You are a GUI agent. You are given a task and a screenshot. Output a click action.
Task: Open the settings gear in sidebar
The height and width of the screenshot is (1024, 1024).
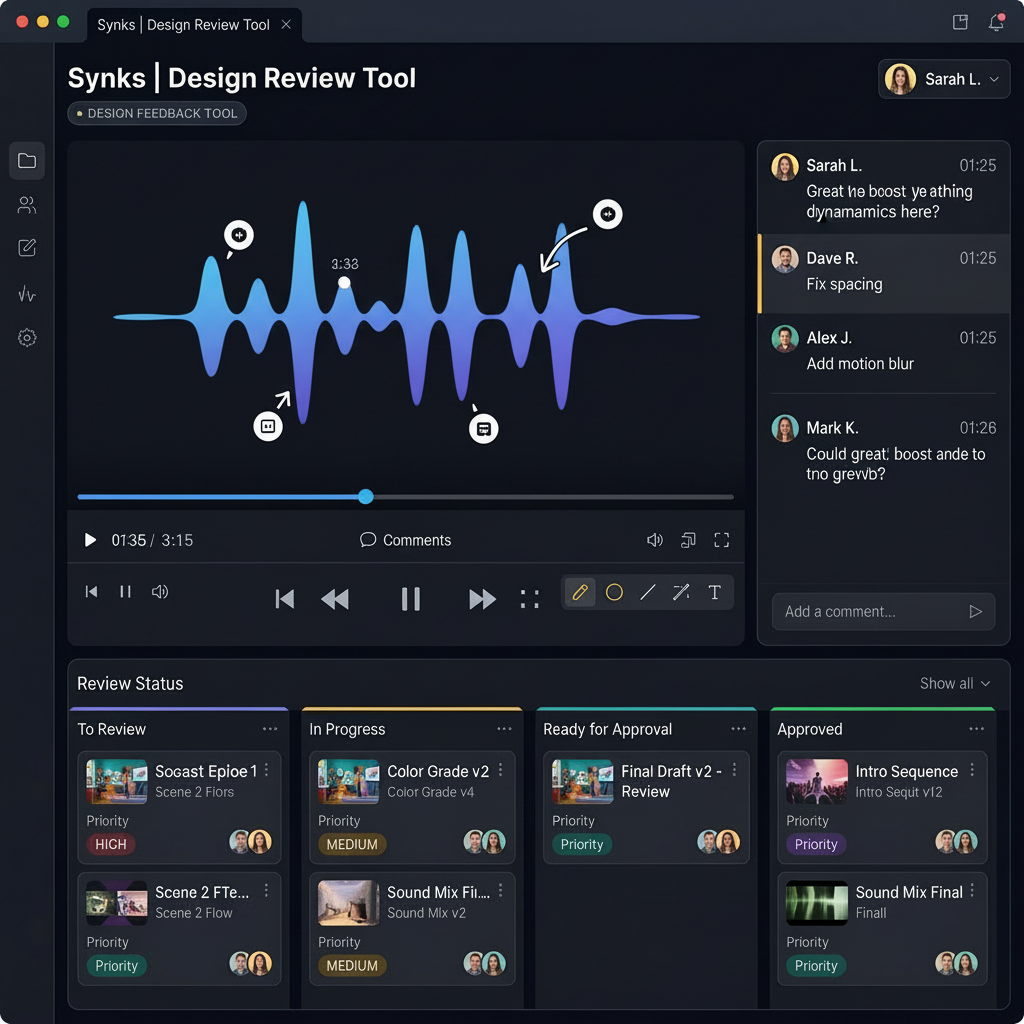point(27,338)
